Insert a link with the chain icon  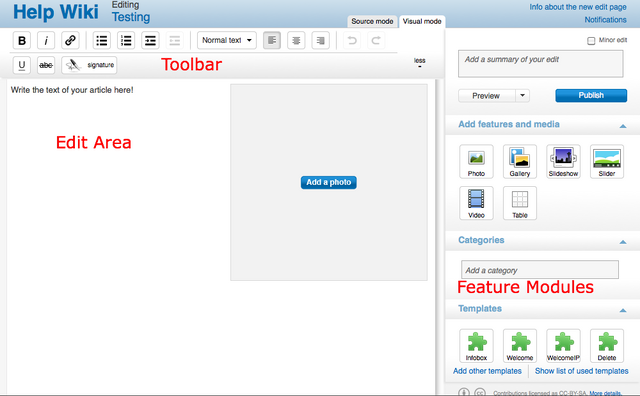[x=70, y=40]
